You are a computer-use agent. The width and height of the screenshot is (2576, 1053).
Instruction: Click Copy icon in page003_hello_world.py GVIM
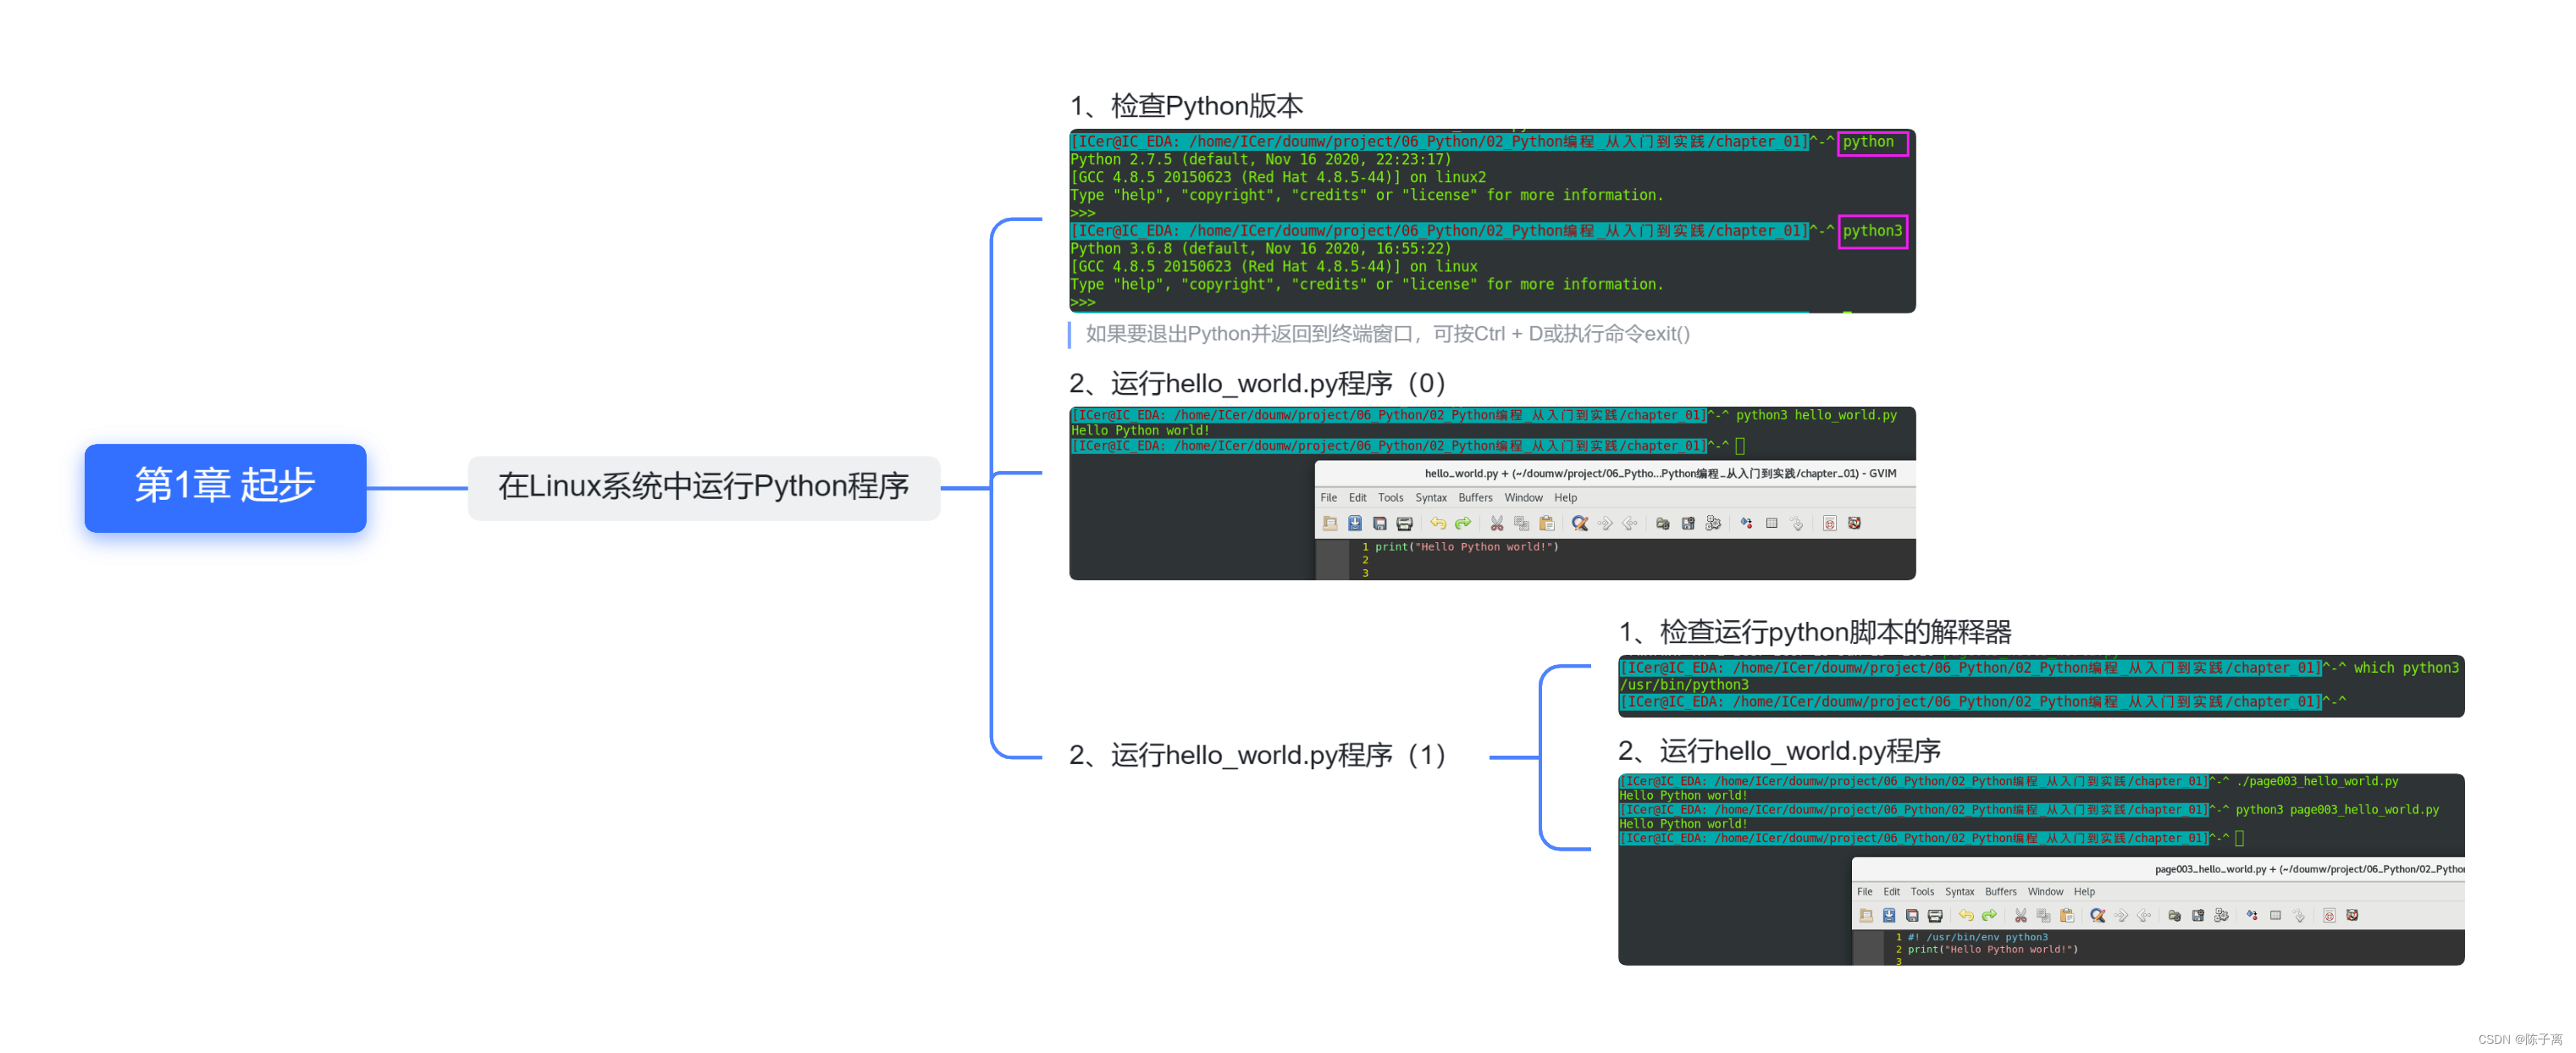pos(2043,915)
